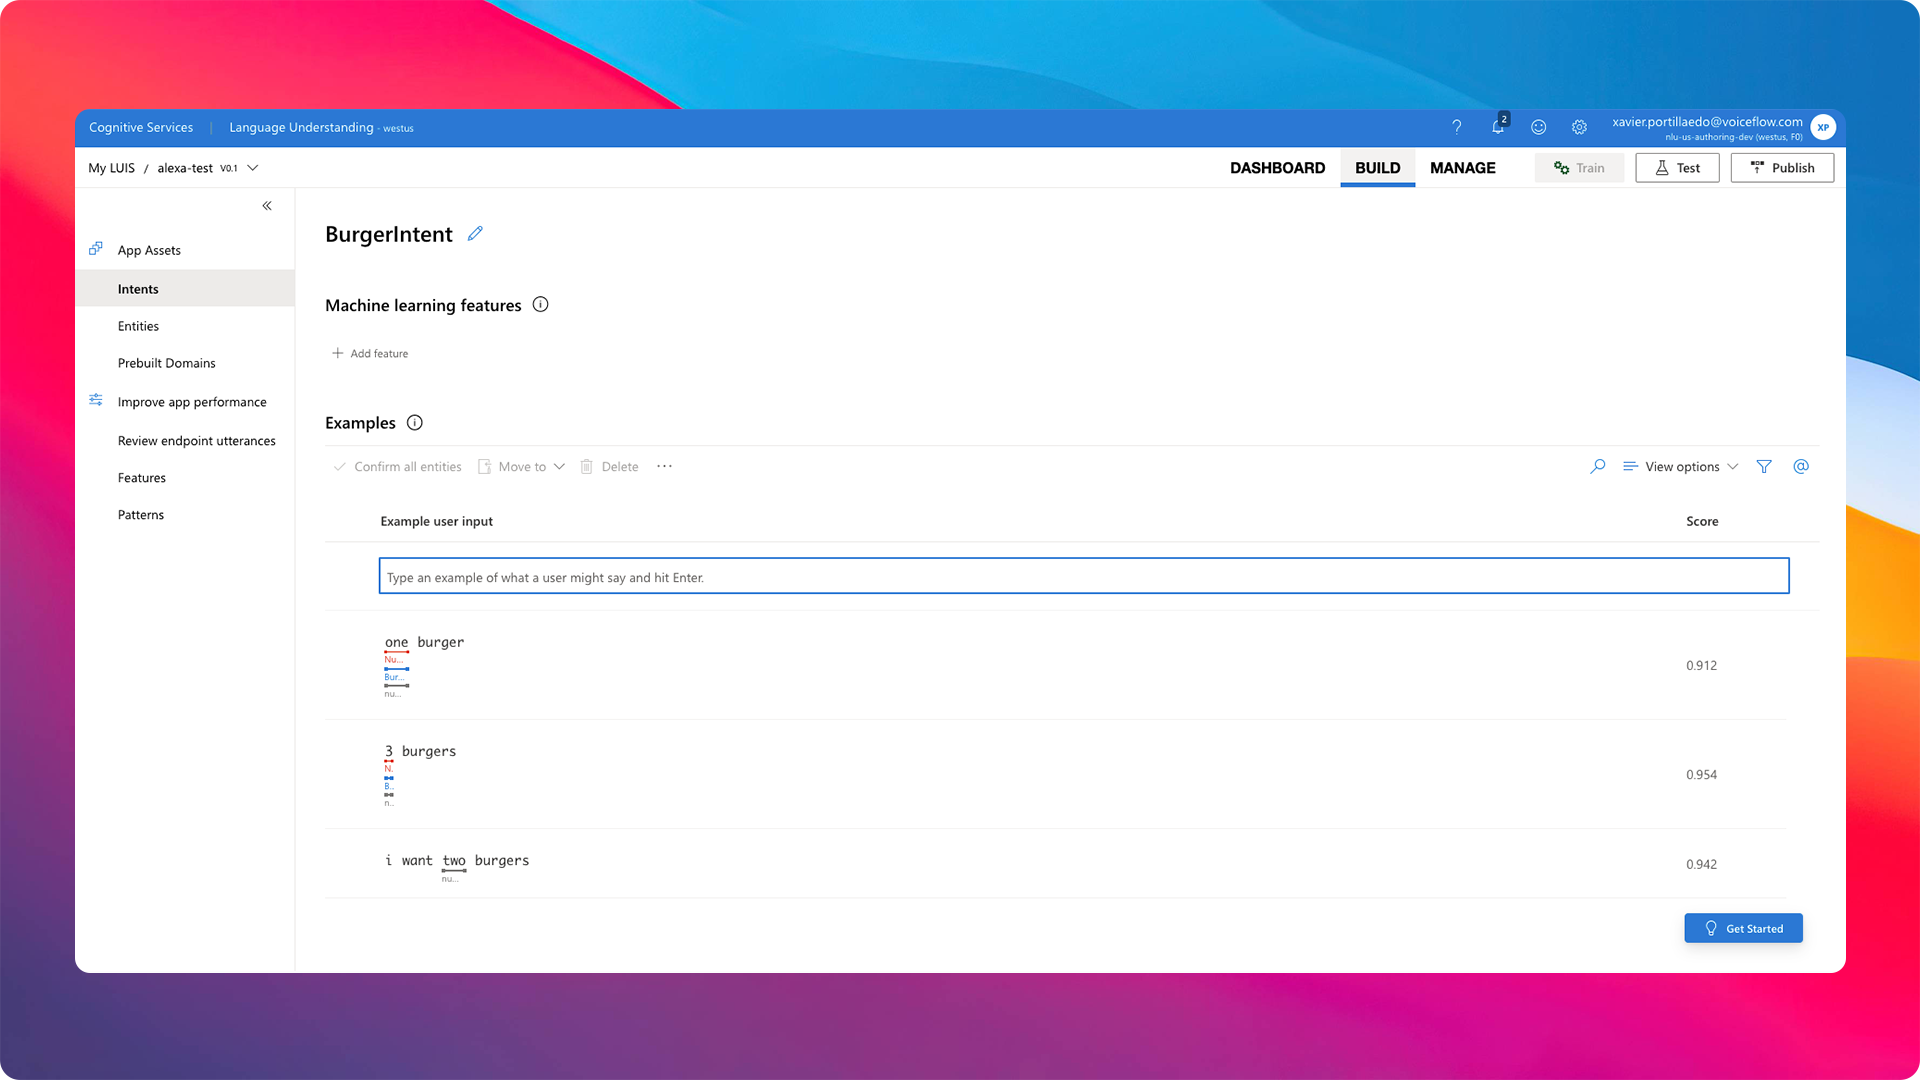Click the Publish button
The width and height of the screenshot is (1920, 1080).
point(1782,167)
